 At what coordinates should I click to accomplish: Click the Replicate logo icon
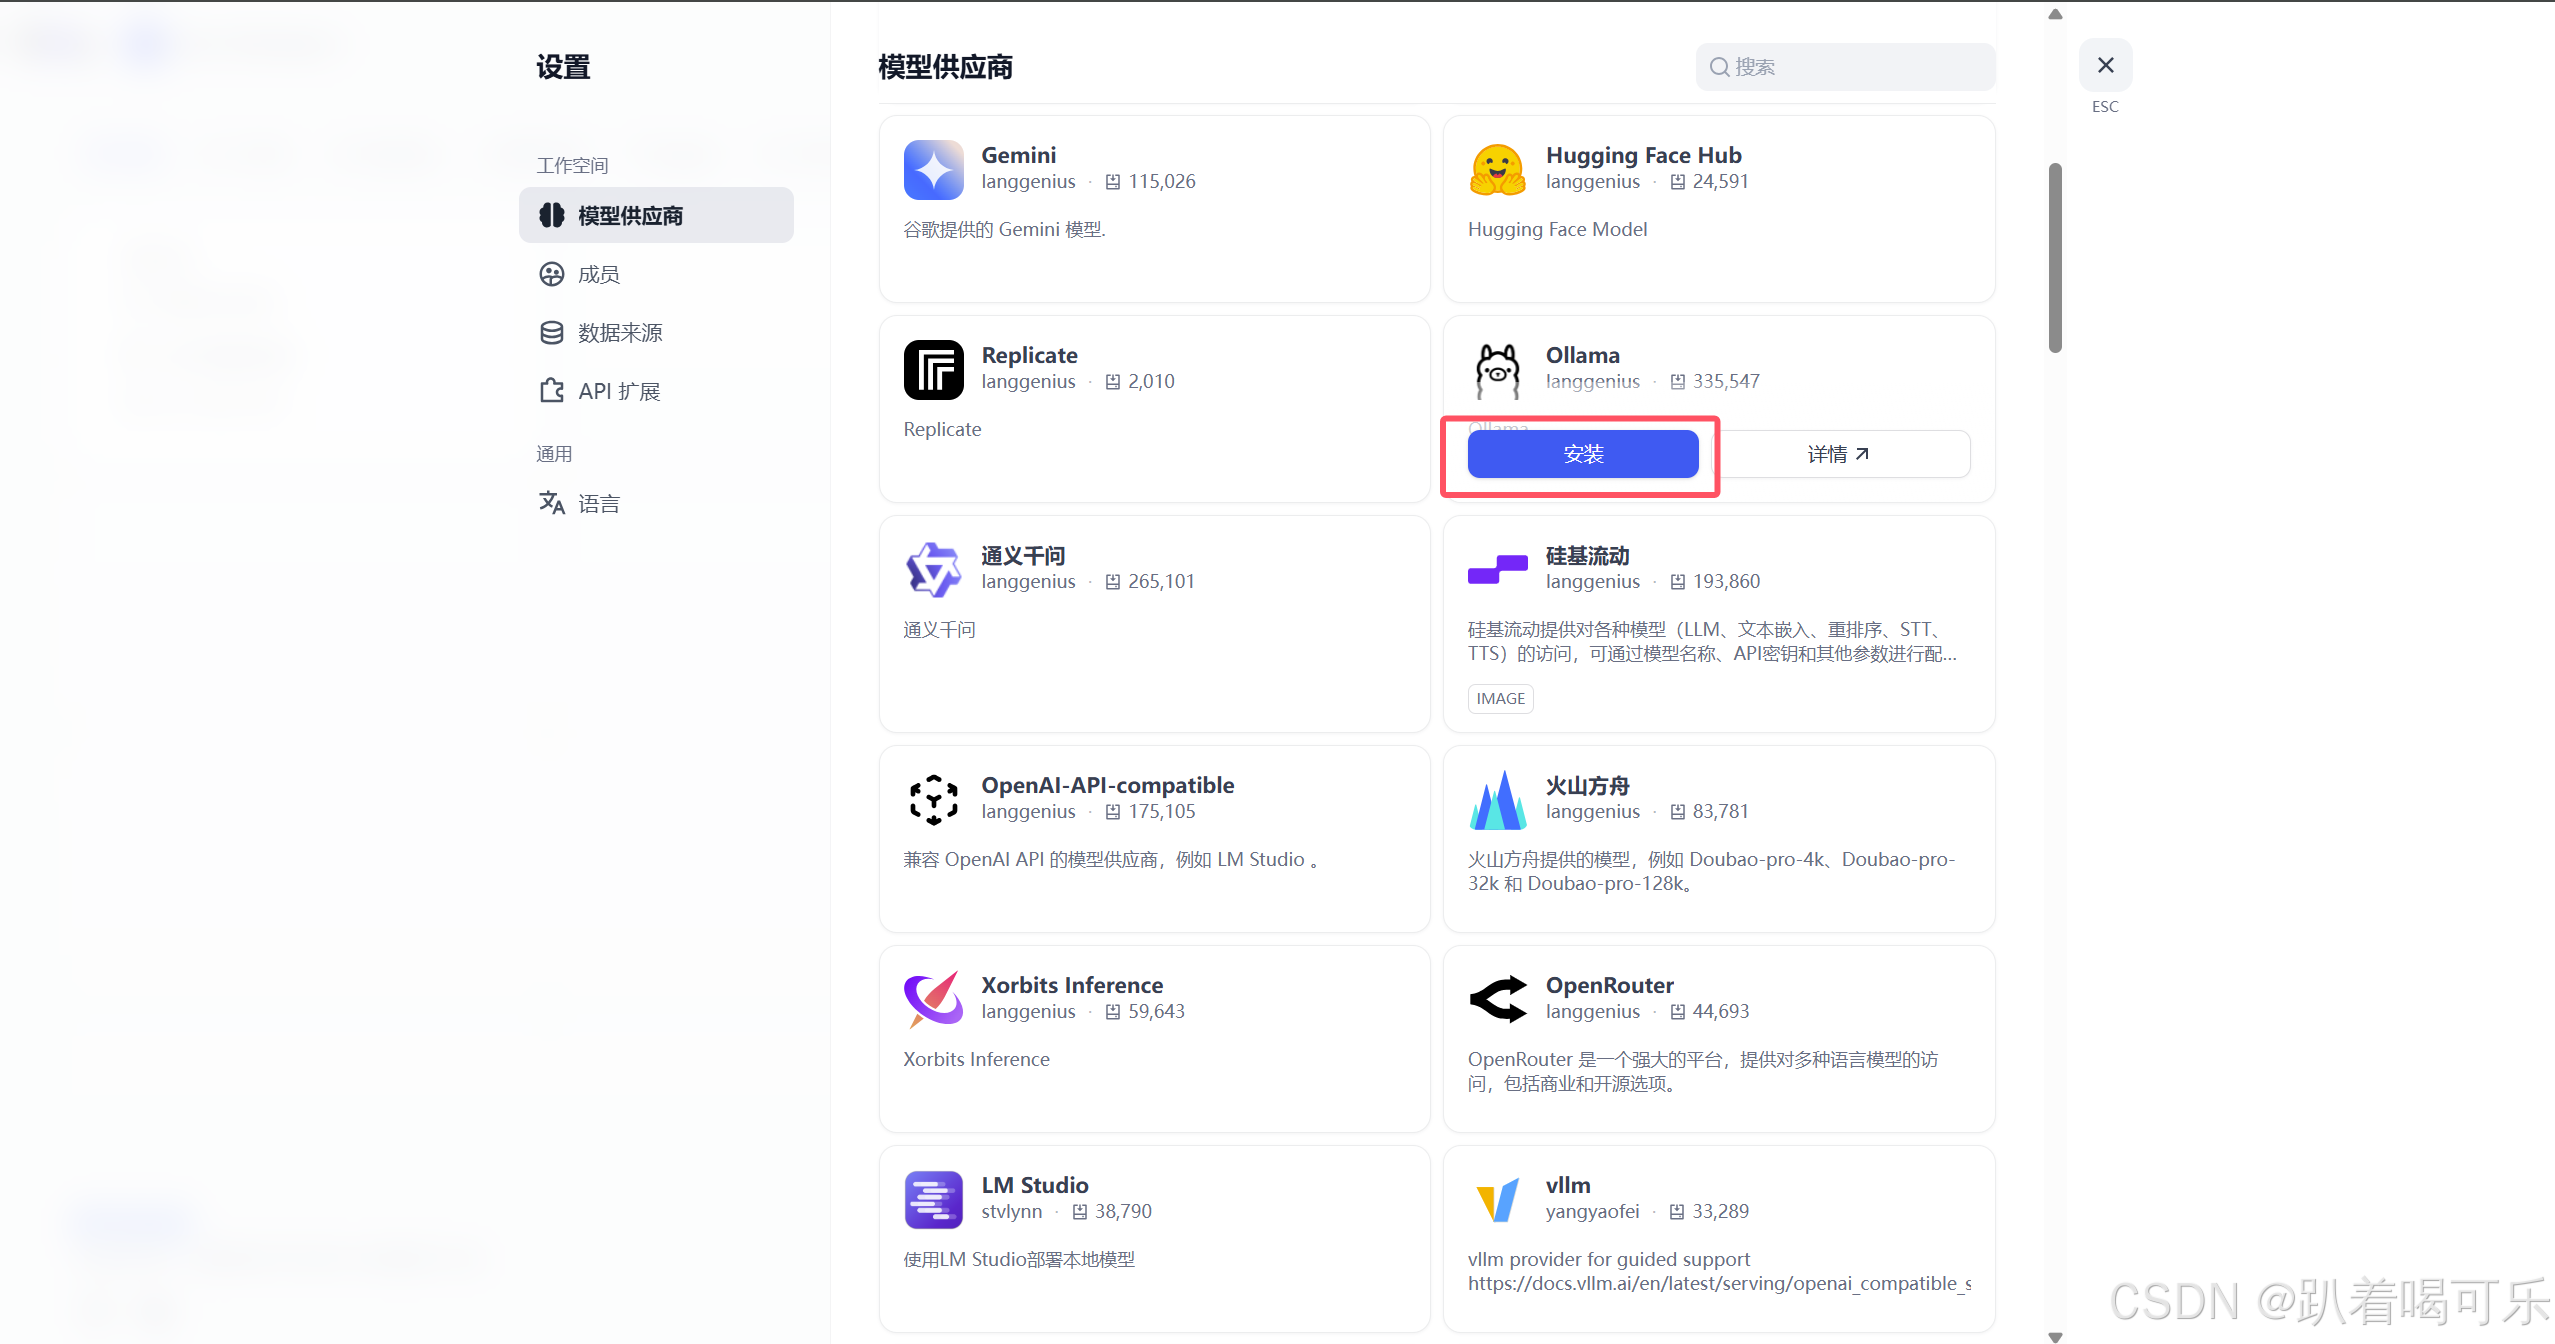[933, 369]
